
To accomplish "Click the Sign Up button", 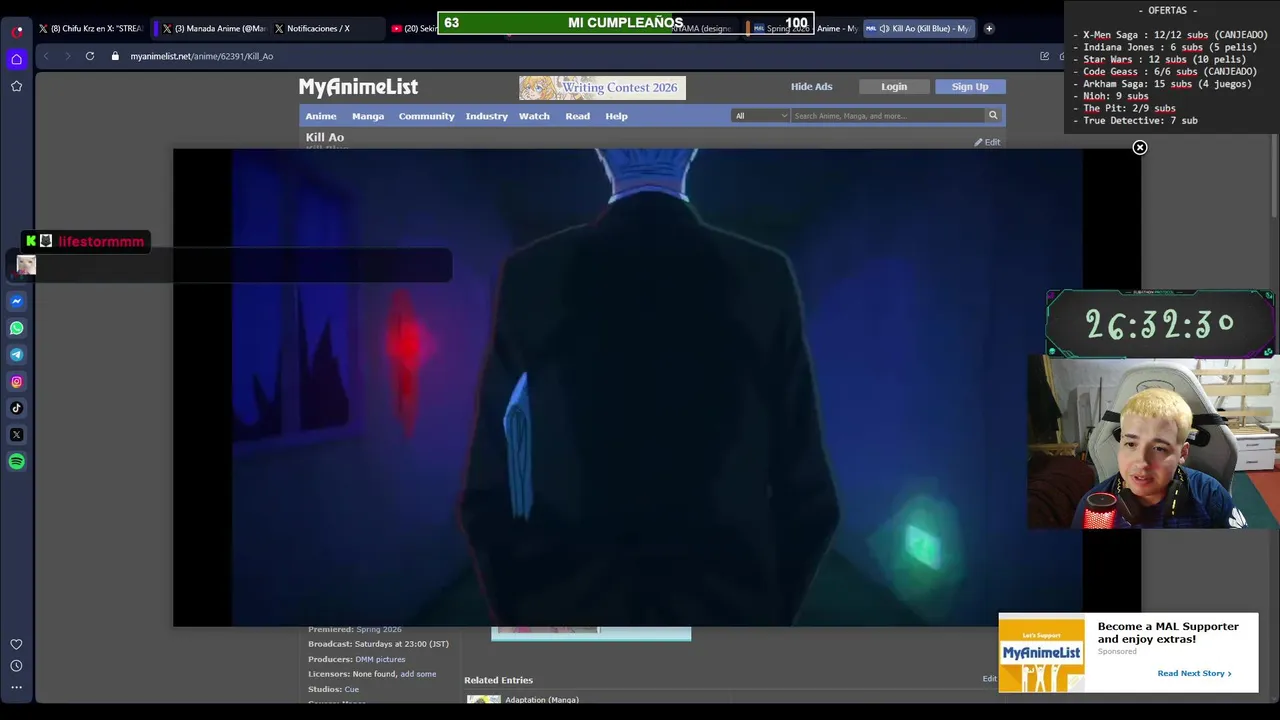I will click(970, 87).
